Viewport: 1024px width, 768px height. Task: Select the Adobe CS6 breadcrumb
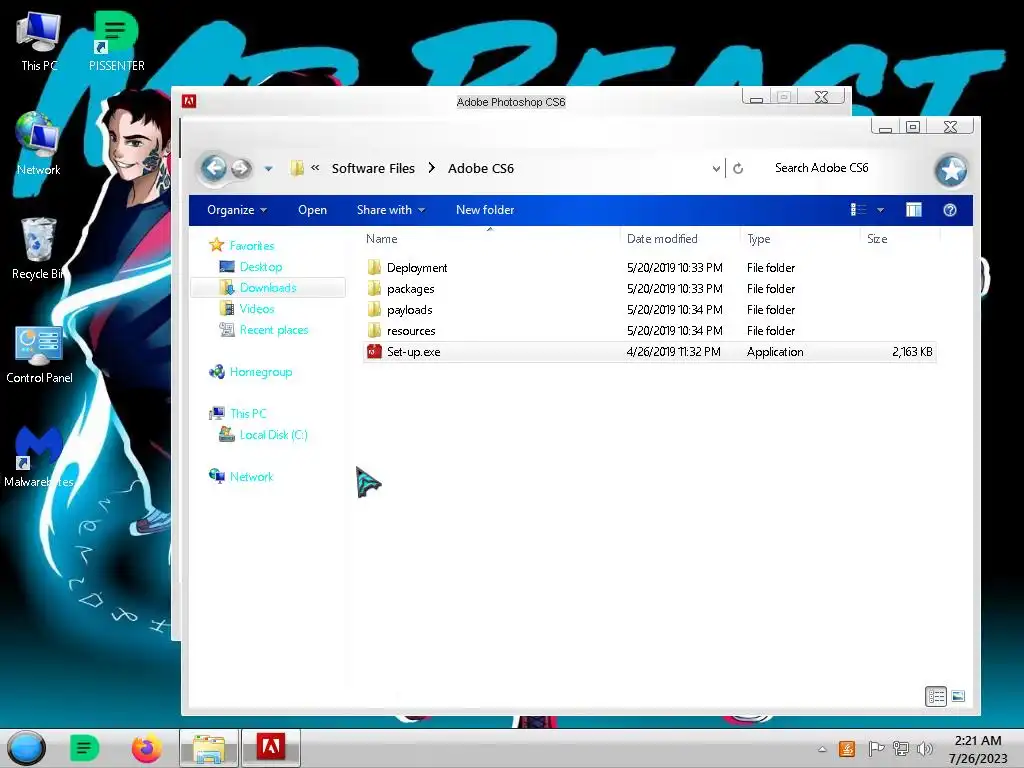click(481, 168)
